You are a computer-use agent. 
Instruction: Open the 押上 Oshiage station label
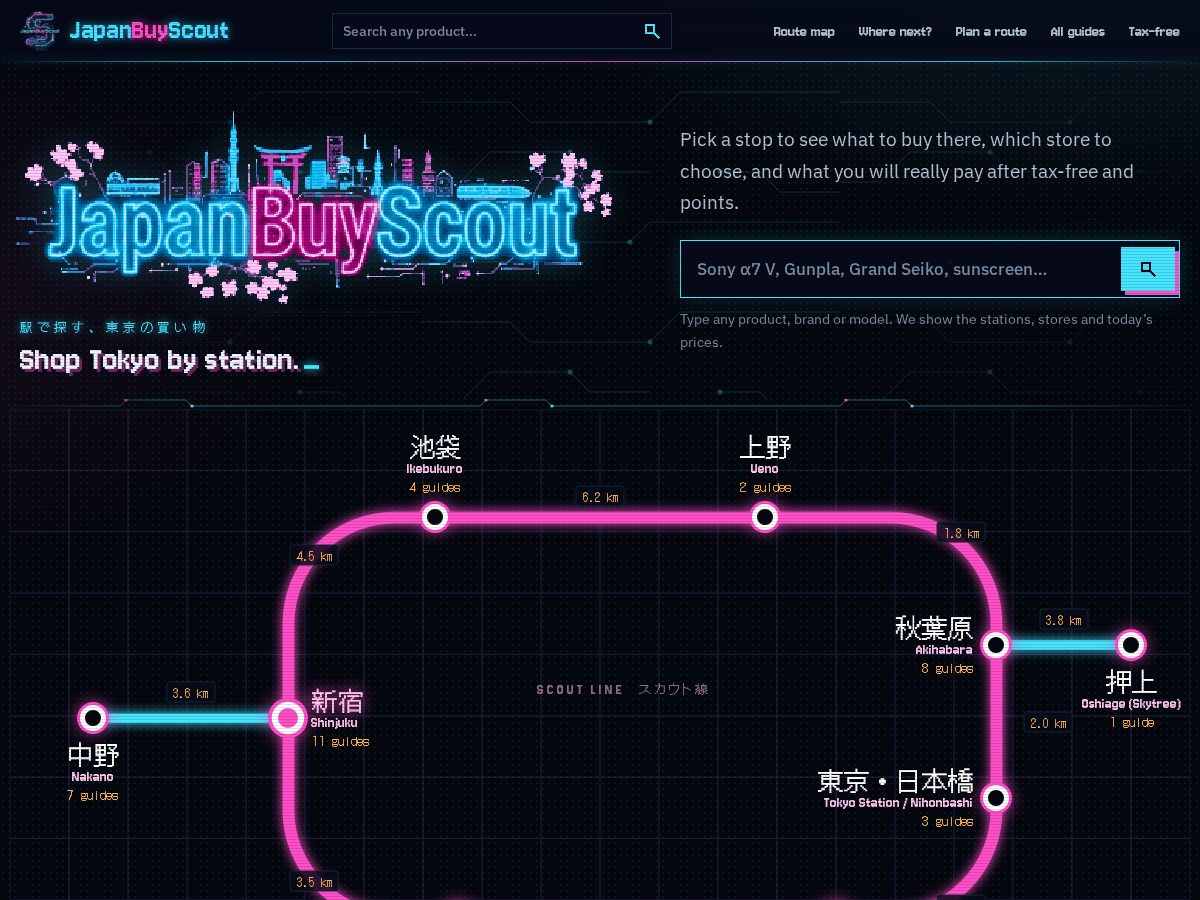tap(1131, 689)
